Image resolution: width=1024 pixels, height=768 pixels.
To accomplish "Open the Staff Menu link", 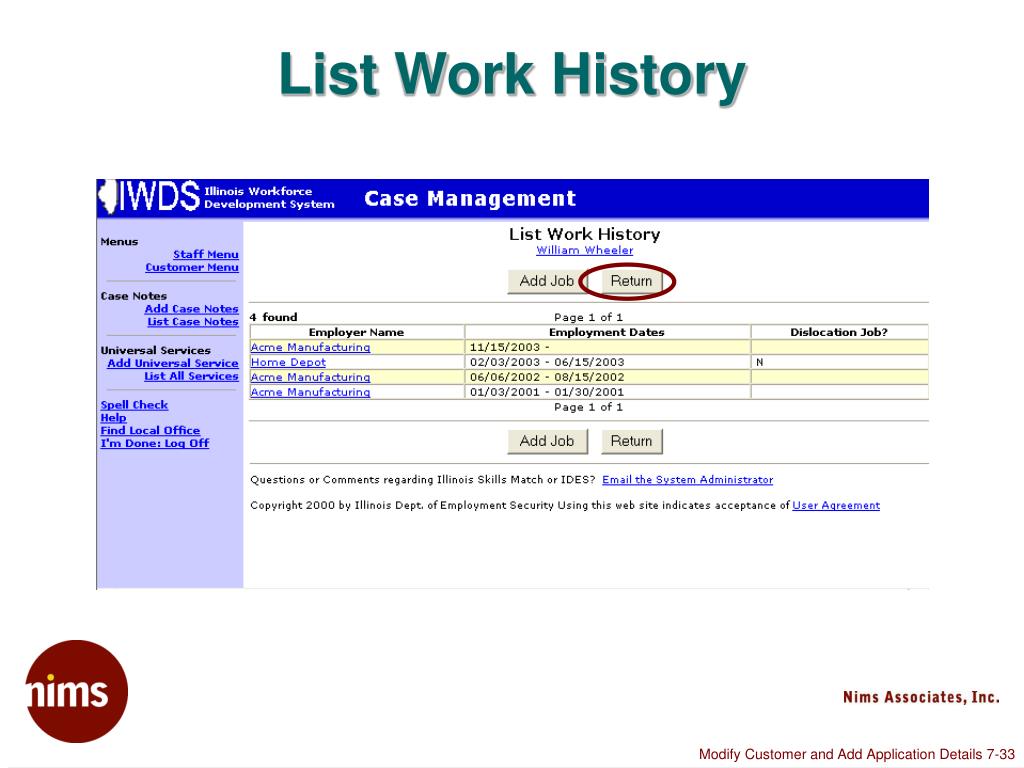I will (206, 254).
